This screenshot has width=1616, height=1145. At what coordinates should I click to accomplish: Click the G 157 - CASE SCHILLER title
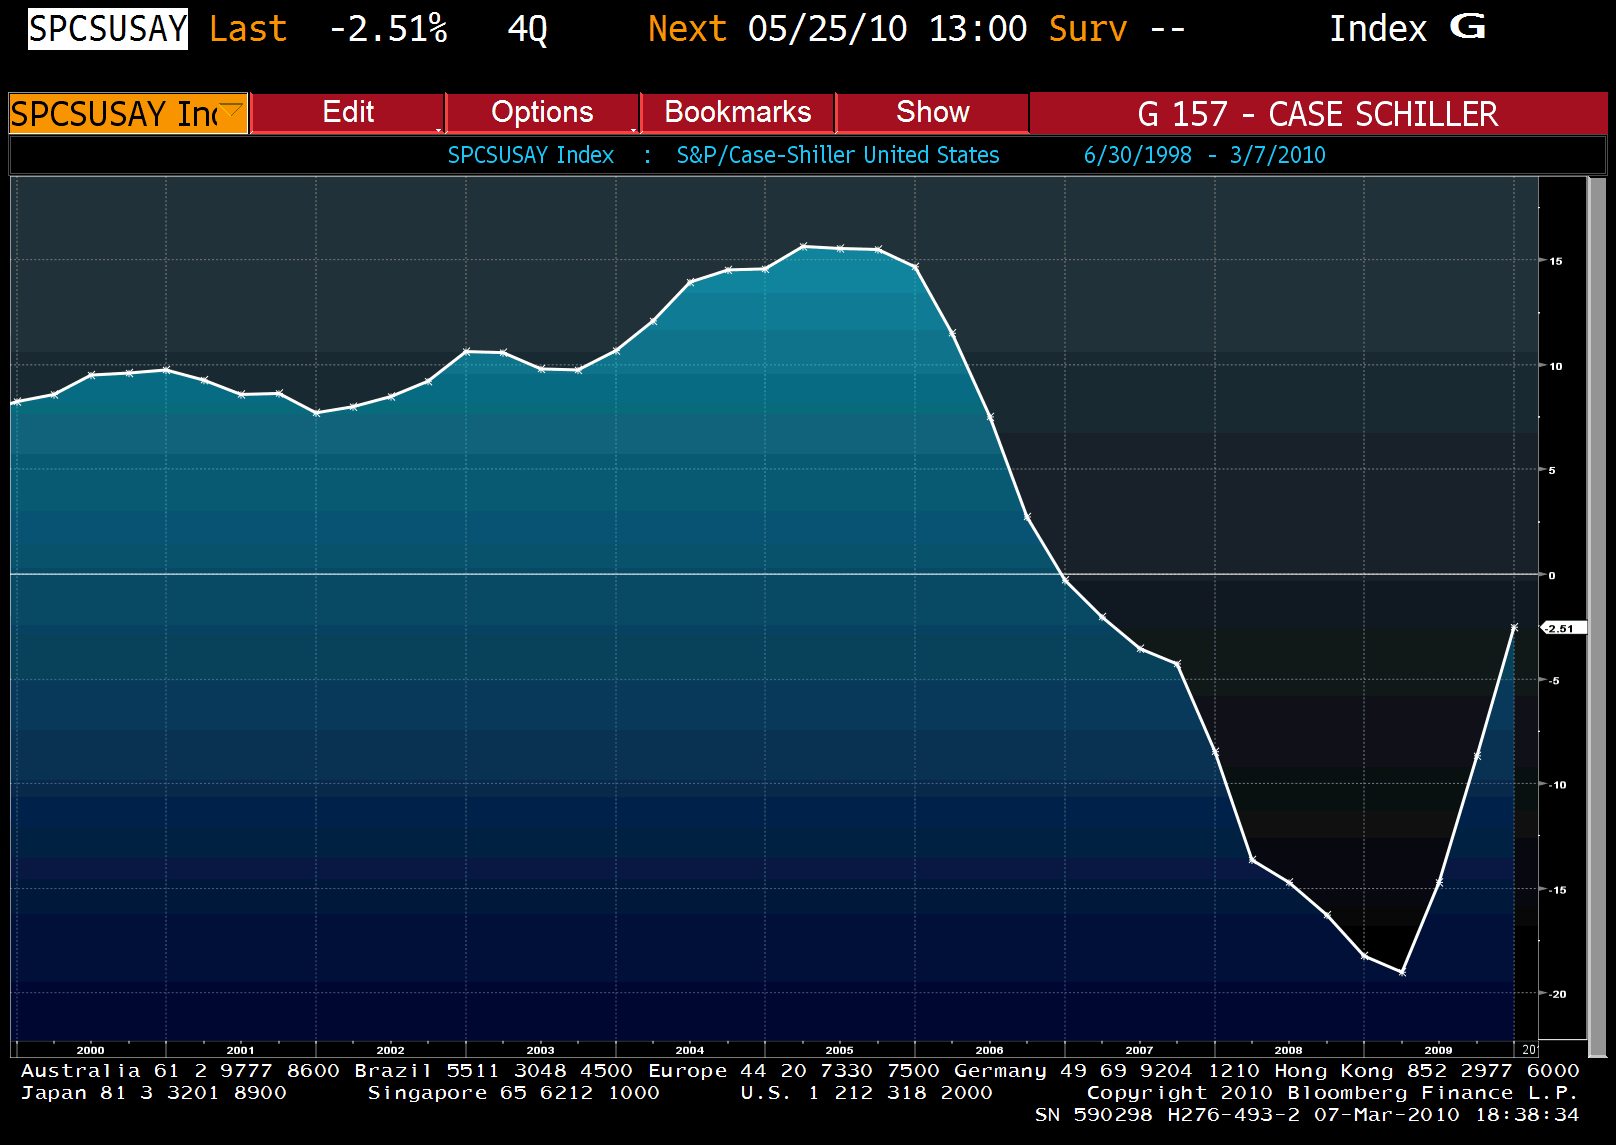[1318, 113]
